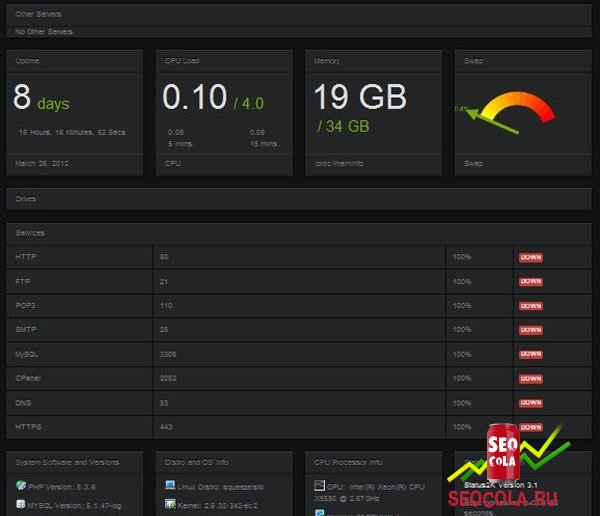Select the SMTP service name
This screenshot has height=516, width=600.
click(26, 330)
